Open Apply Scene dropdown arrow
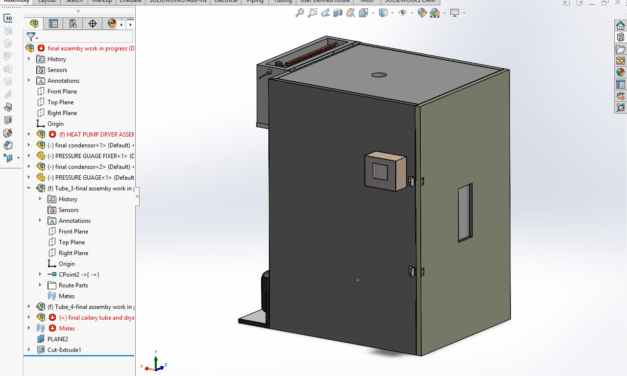This screenshot has height=376, width=627. pos(444,13)
